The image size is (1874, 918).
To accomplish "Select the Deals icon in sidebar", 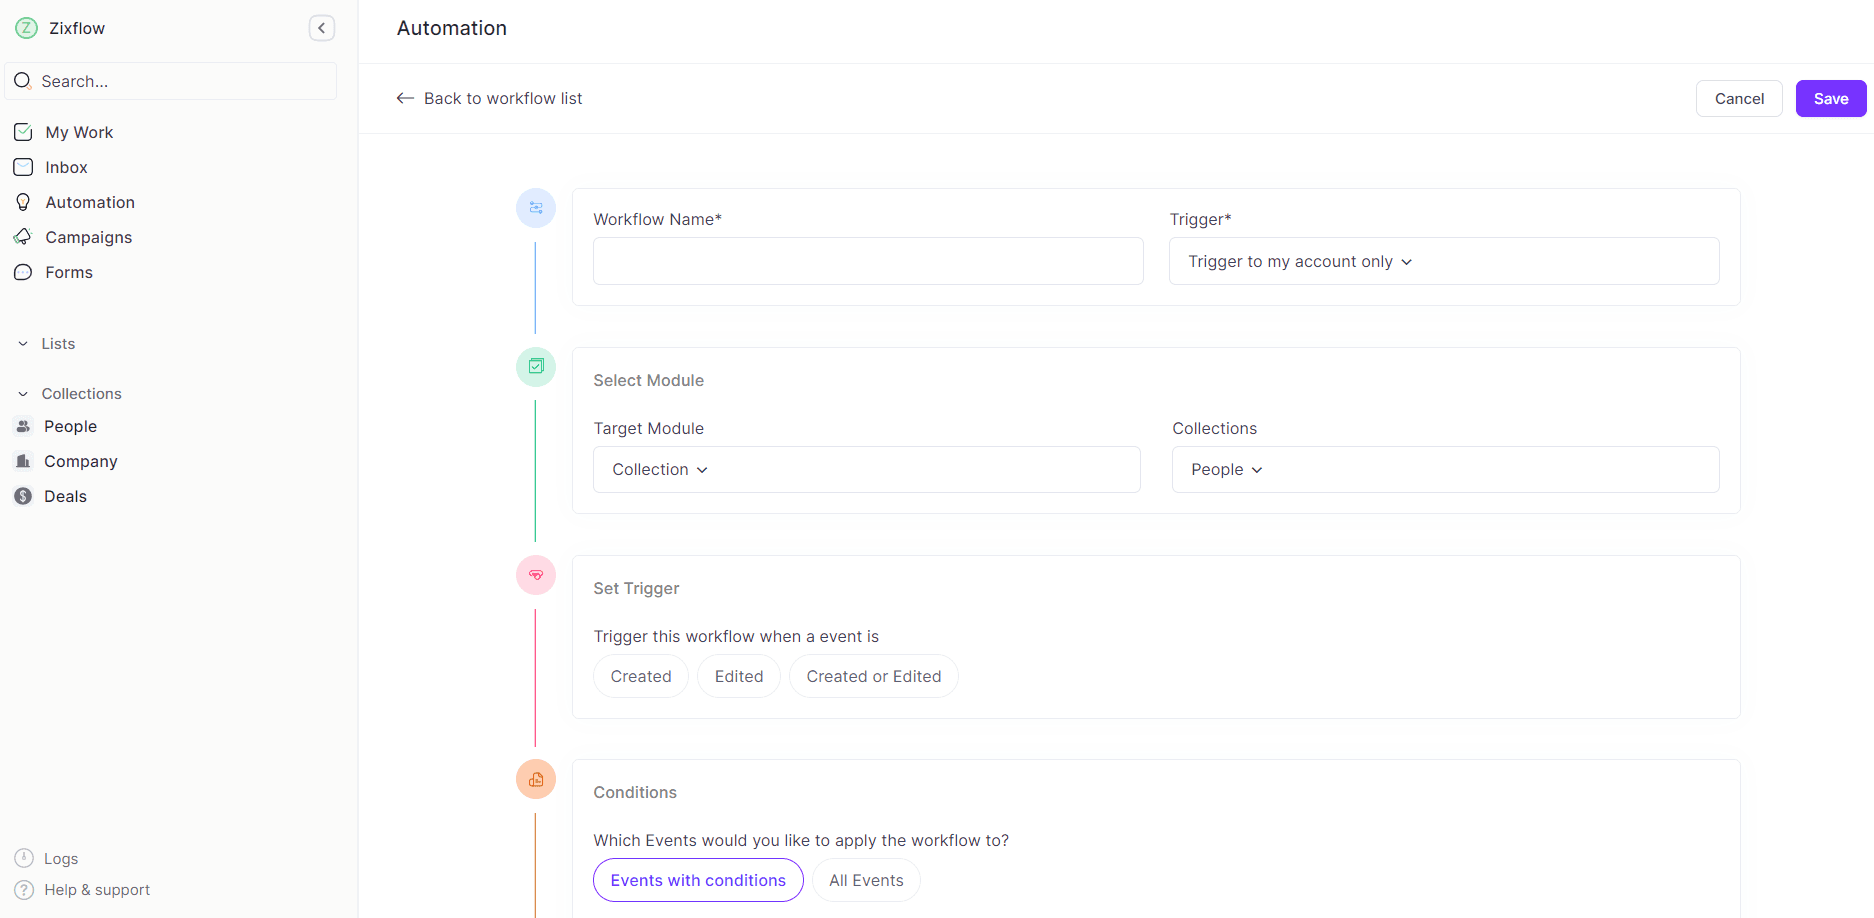I will (22, 496).
